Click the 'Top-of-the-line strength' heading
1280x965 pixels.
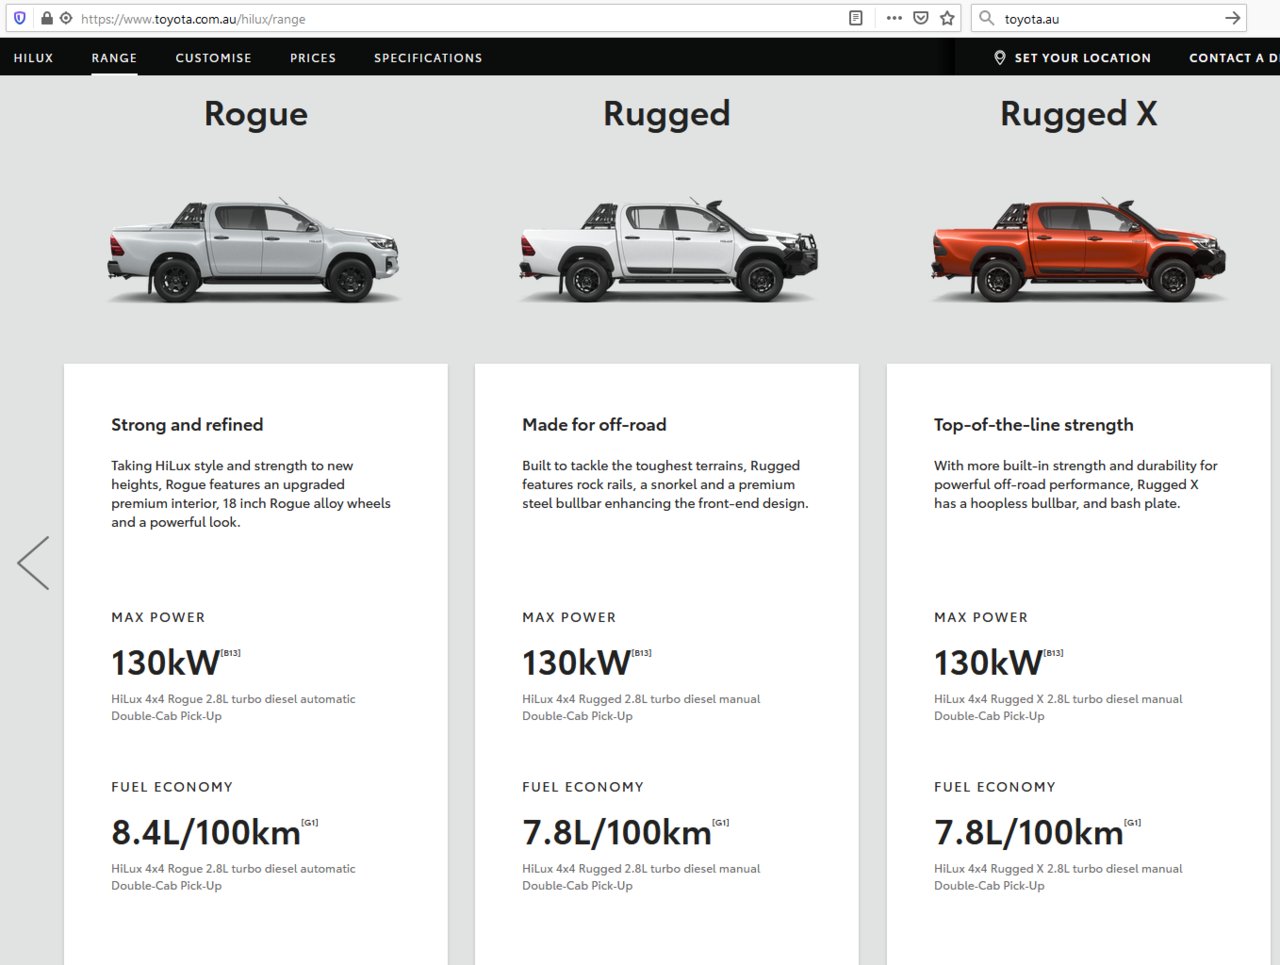pyautogui.click(x=1034, y=425)
